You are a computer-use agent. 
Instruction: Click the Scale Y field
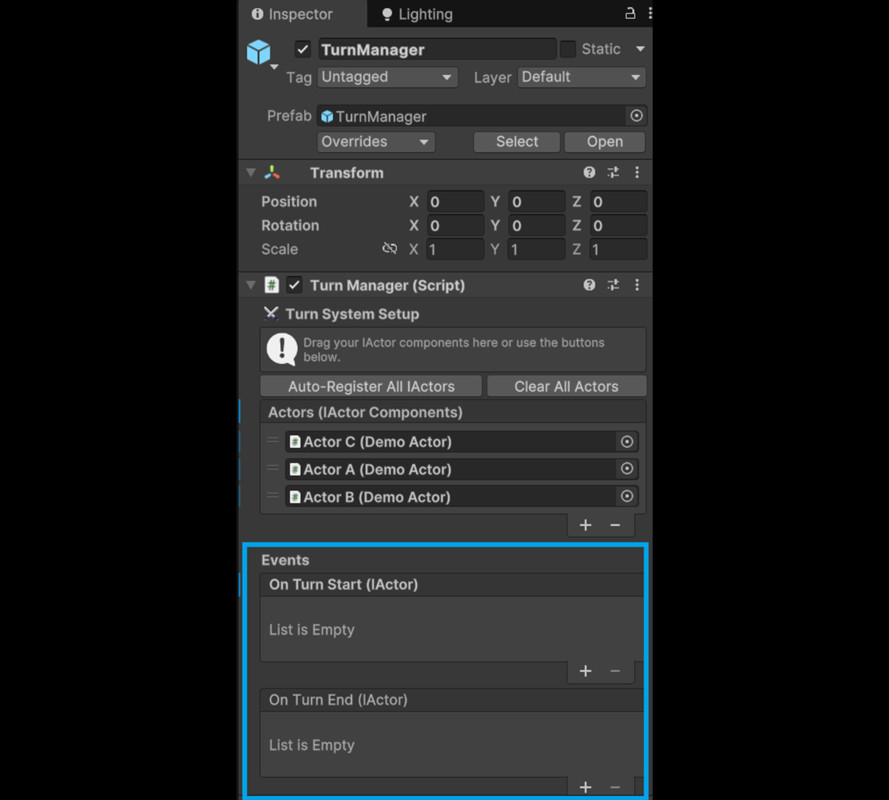pyautogui.click(x=536, y=249)
